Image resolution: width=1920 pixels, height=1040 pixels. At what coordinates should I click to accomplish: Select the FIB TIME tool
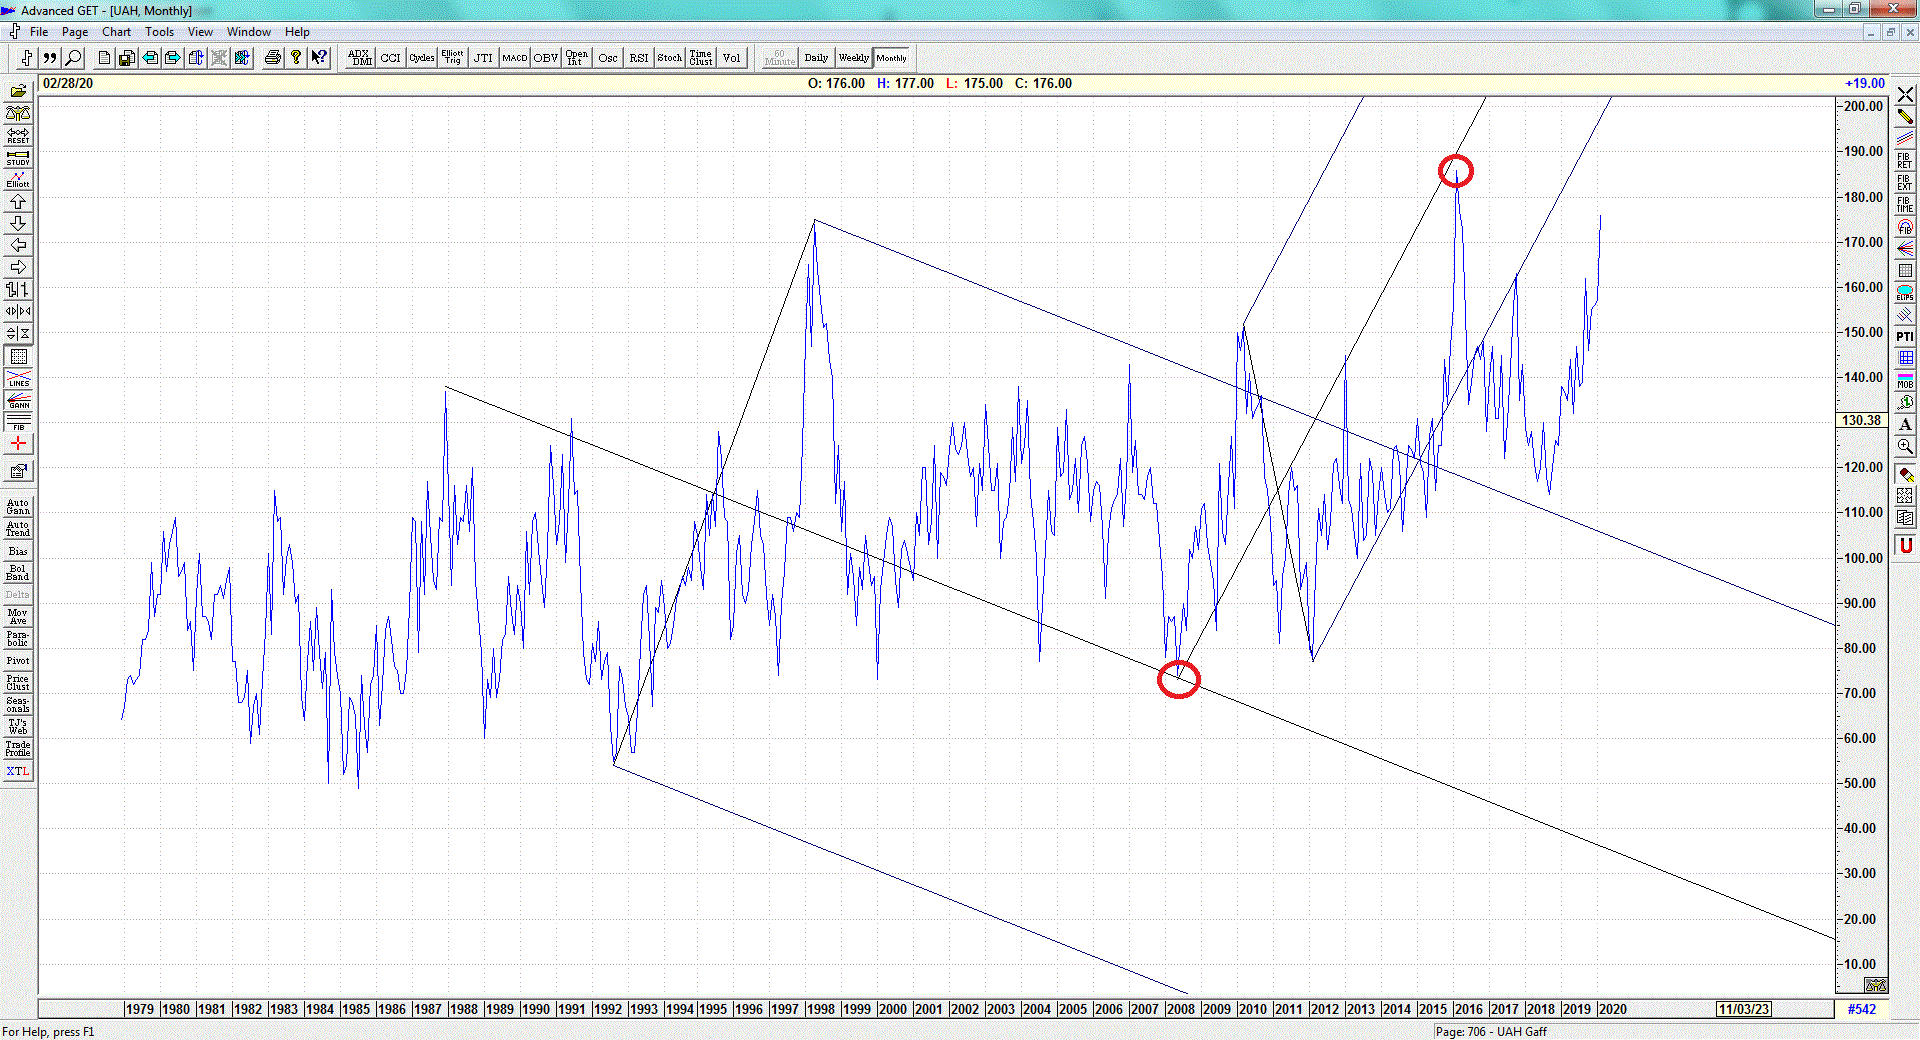pyautogui.click(x=1905, y=204)
